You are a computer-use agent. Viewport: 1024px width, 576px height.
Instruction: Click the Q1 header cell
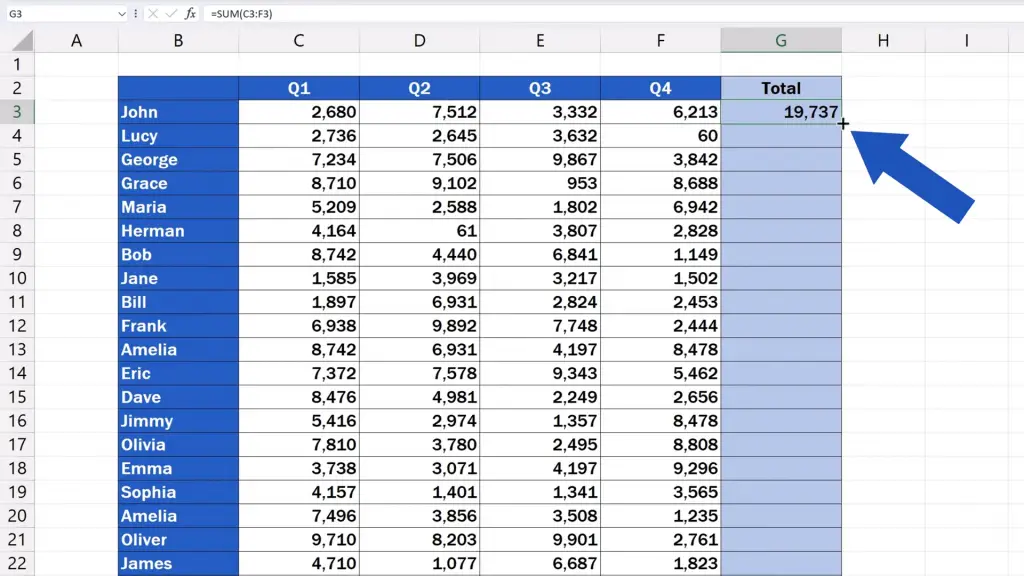pyautogui.click(x=298, y=88)
